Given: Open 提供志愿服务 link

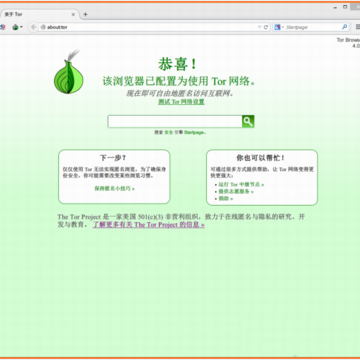Looking at the screenshot, I should tap(236, 192).
